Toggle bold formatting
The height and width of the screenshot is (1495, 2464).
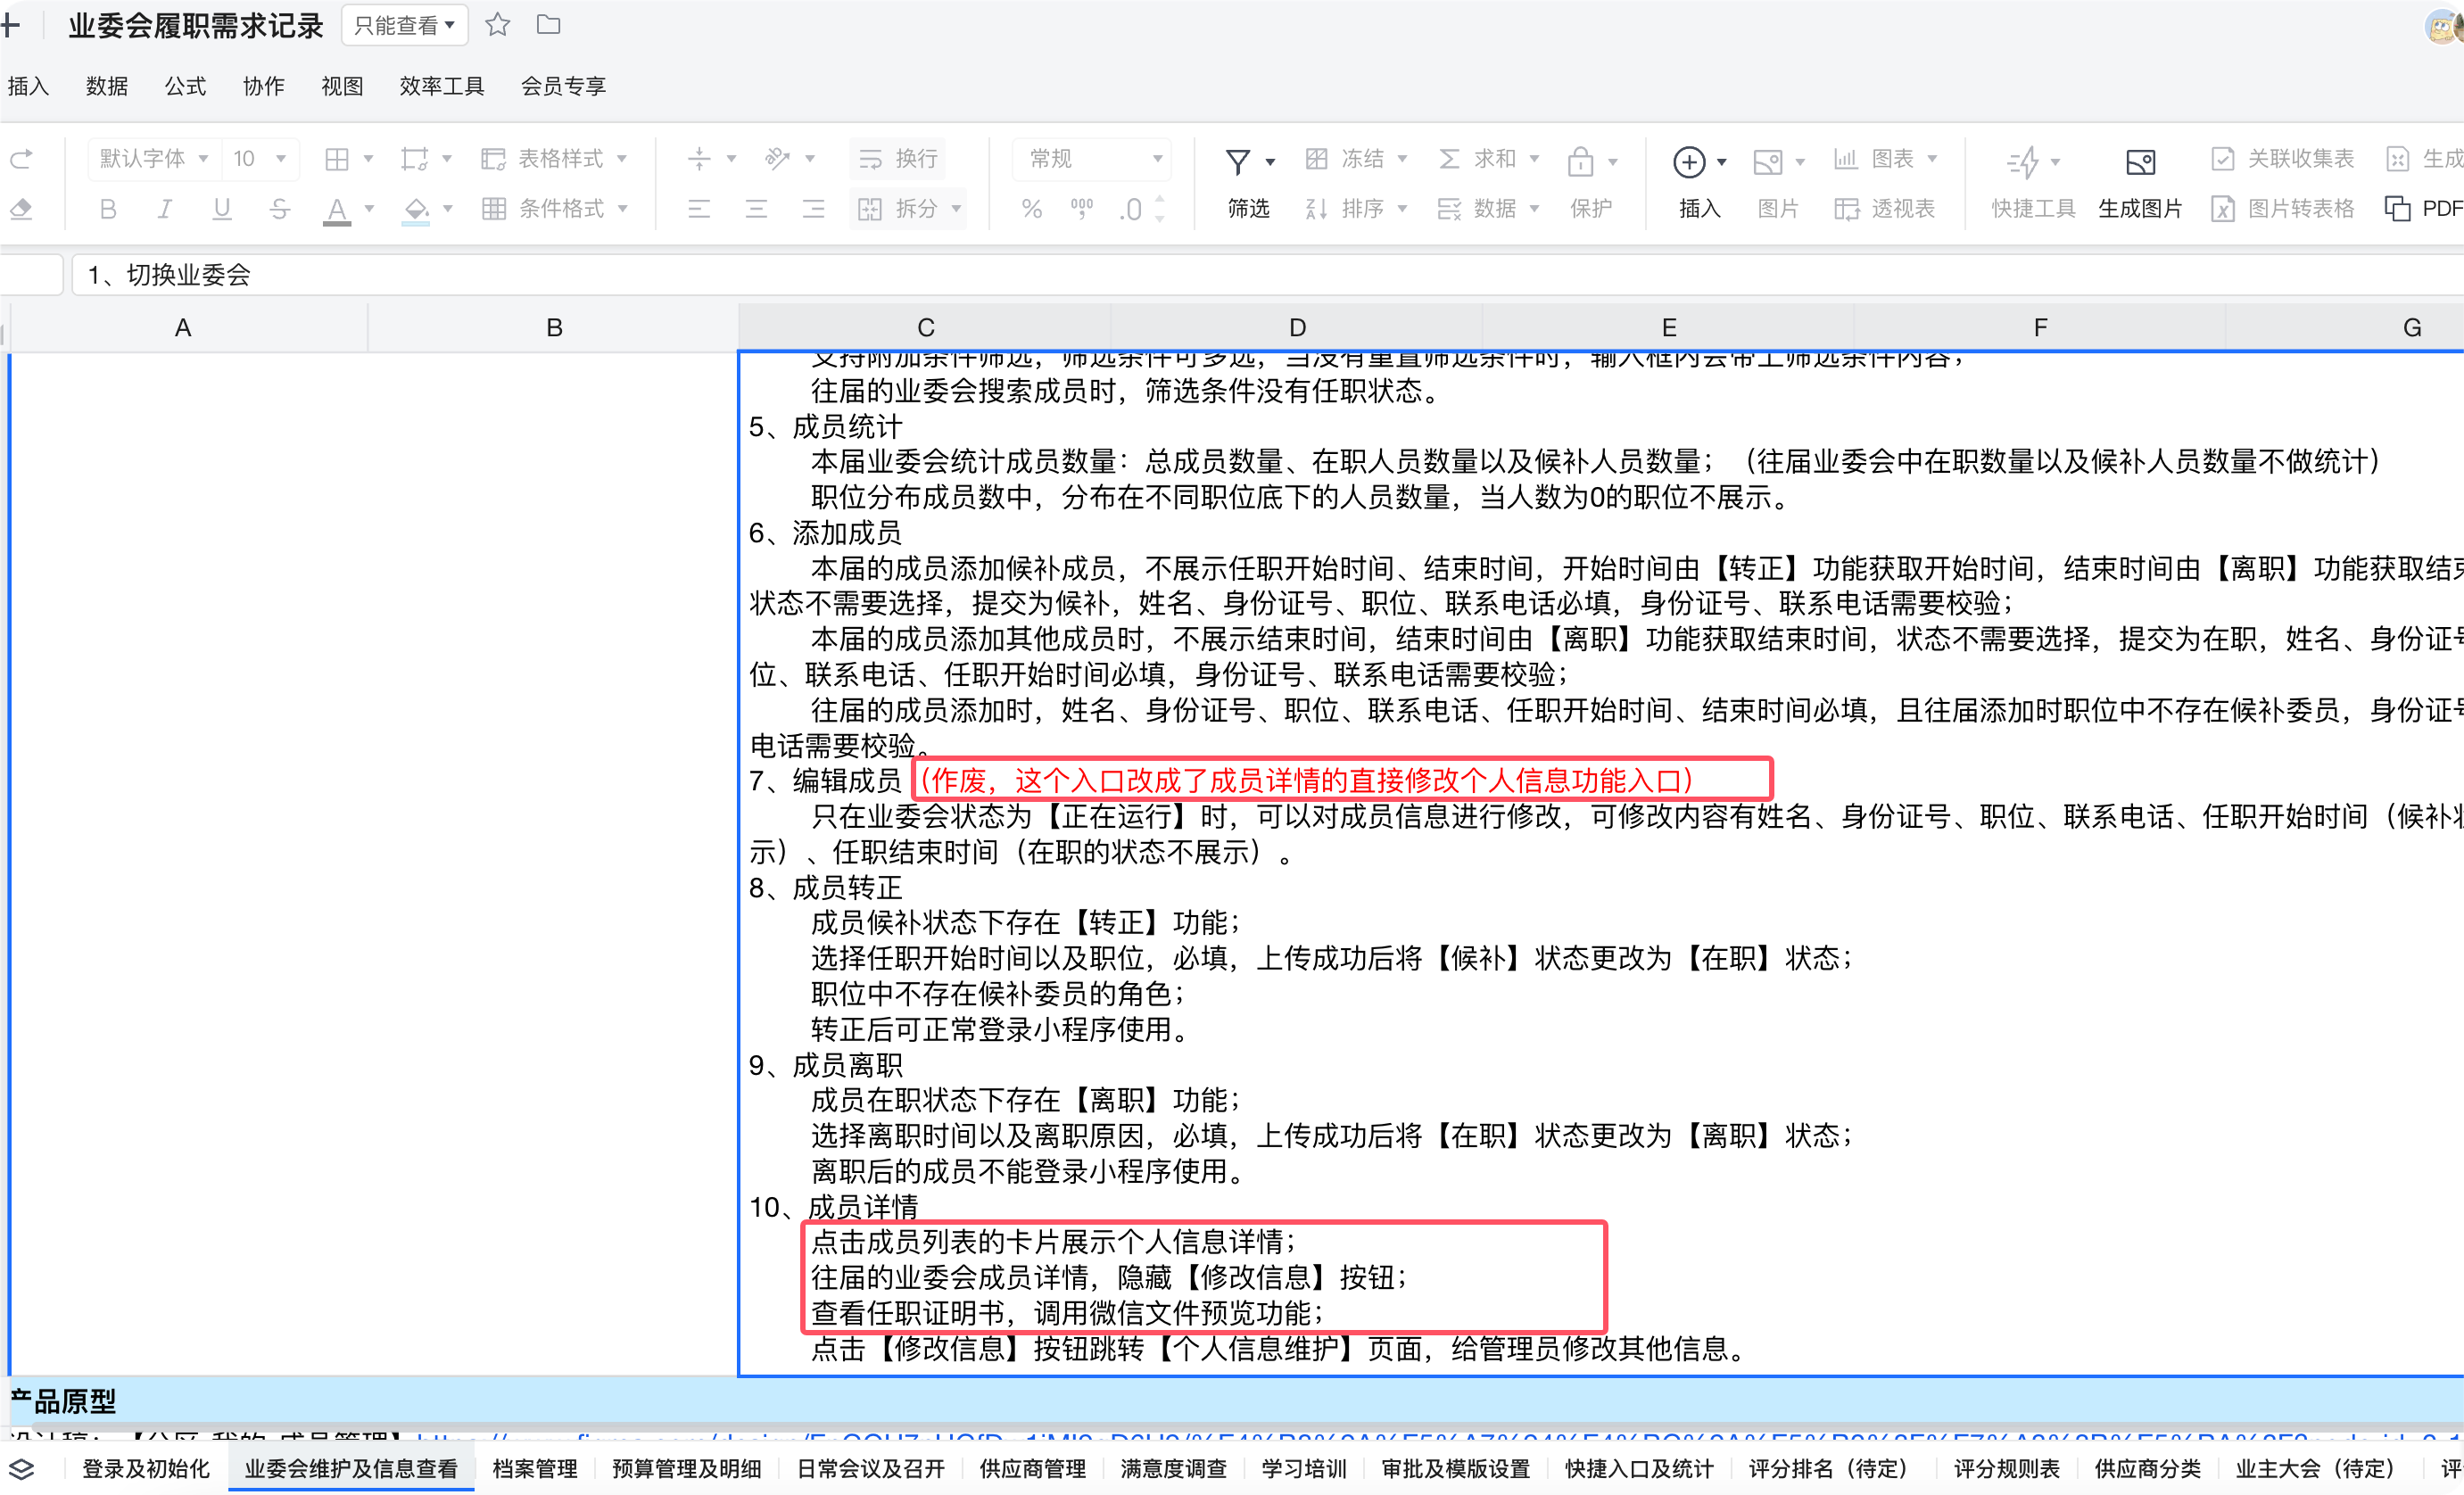click(x=107, y=208)
